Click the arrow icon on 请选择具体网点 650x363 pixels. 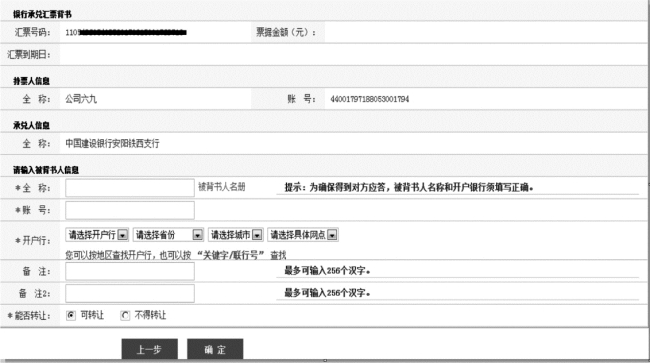(332, 235)
